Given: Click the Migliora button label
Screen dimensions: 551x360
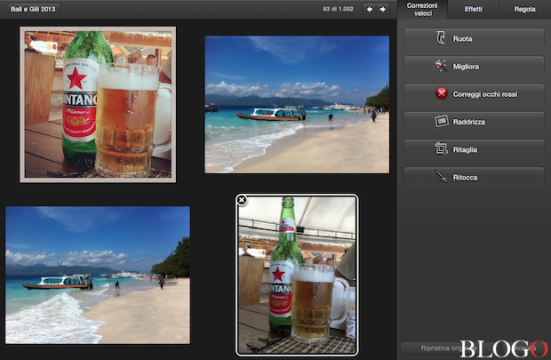Looking at the screenshot, I should pos(466,66).
